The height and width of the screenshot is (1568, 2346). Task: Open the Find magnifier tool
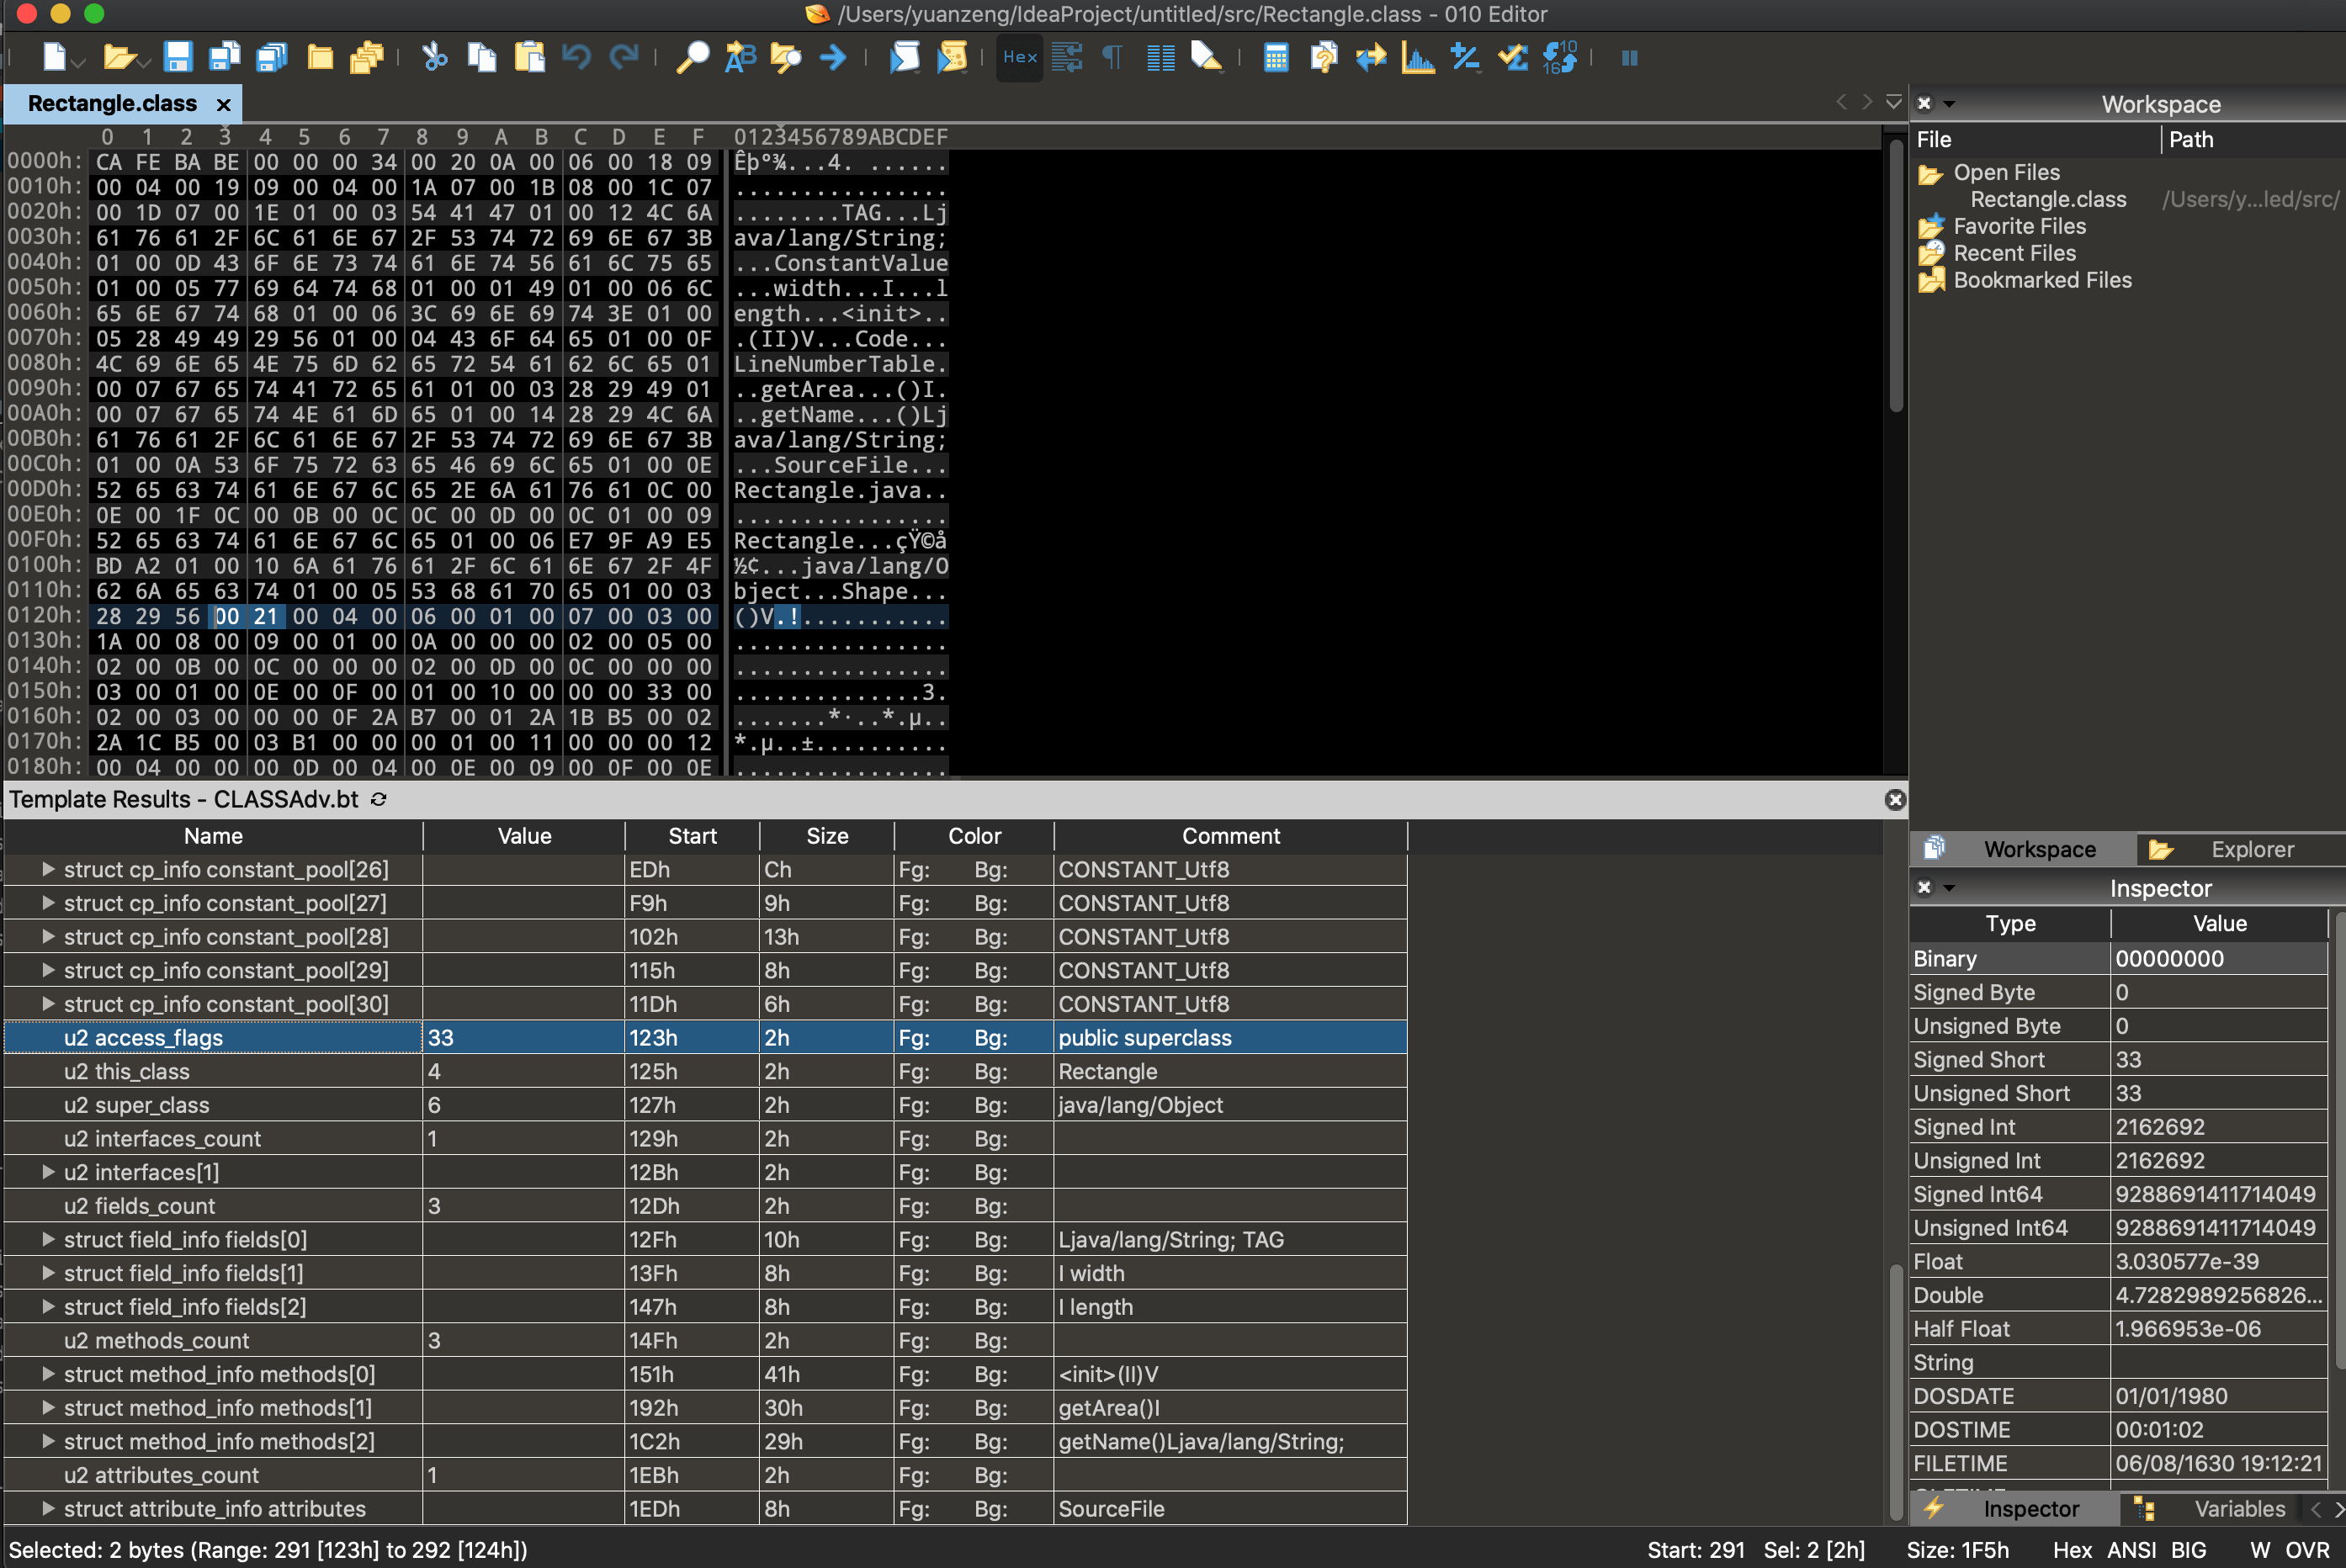tap(692, 57)
